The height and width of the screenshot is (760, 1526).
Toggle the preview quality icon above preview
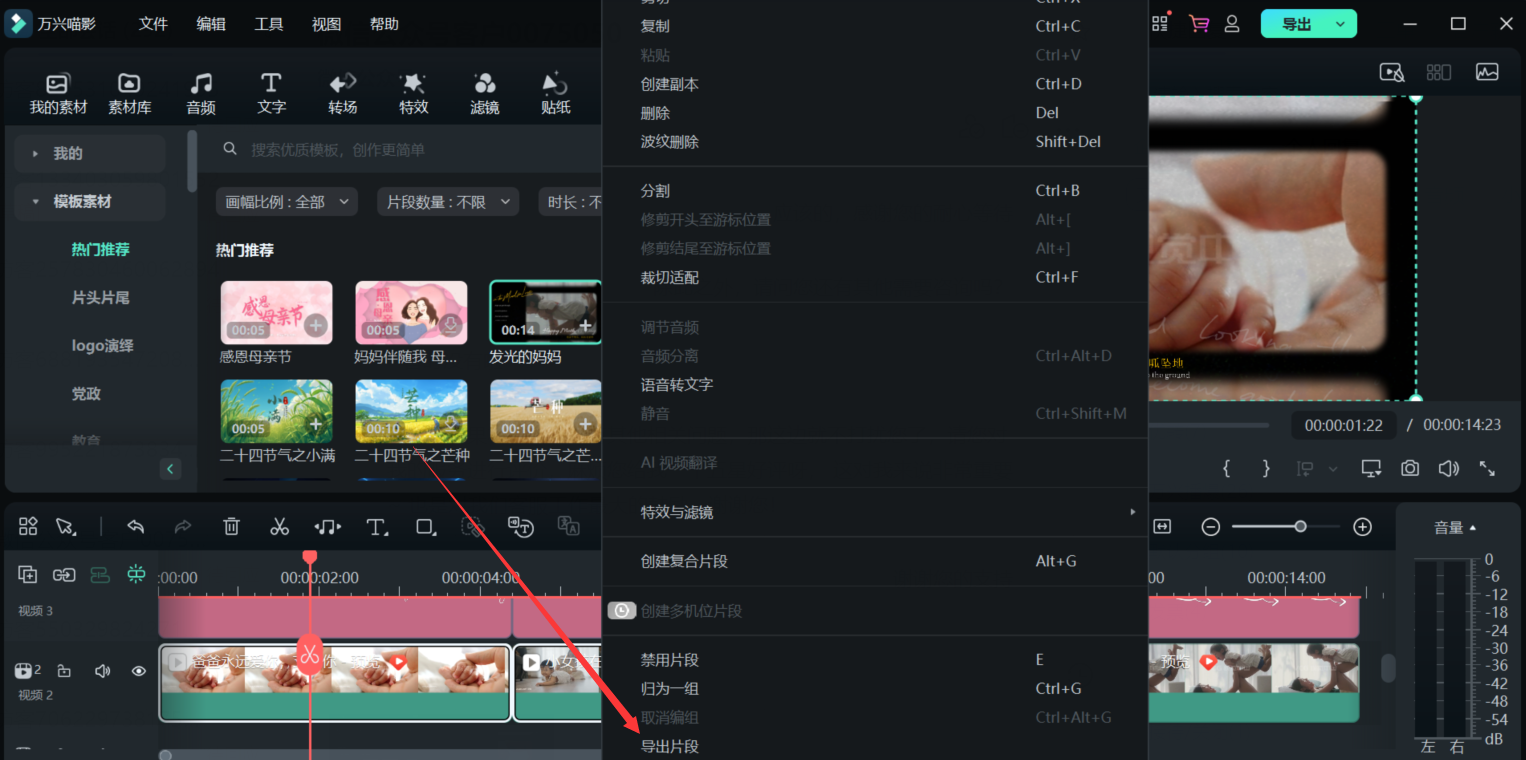1392,72
